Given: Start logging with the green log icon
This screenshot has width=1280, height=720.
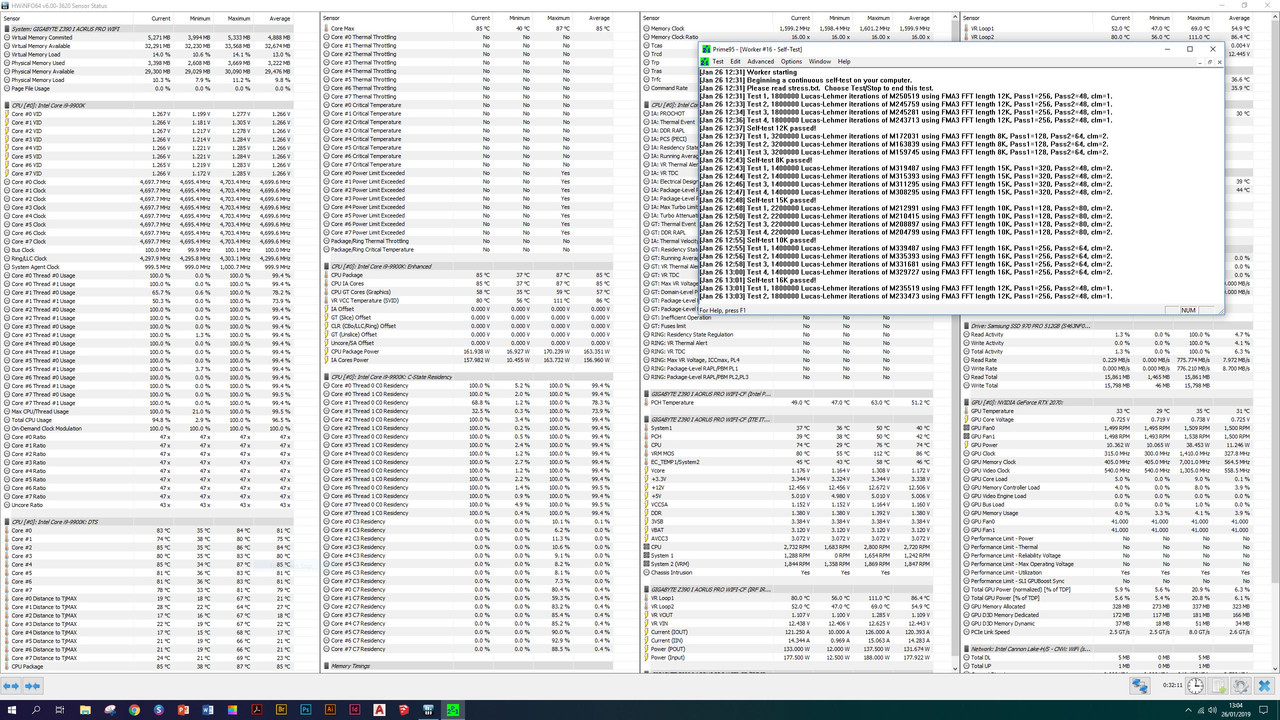Looking at the screenshot, I should 1218,686.
